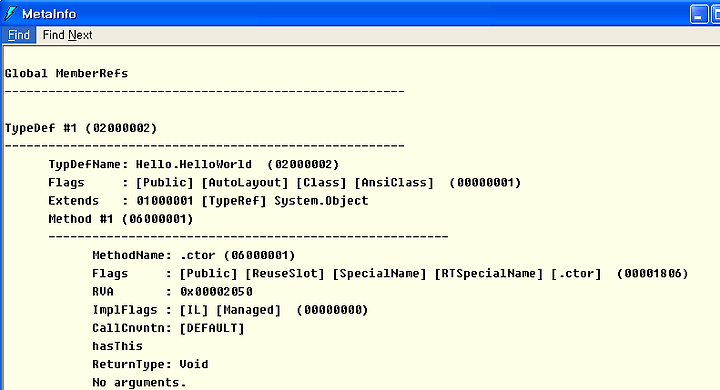Click the type flags line with [AutoLayout]
720x390 pixels.
coord(284,182)
